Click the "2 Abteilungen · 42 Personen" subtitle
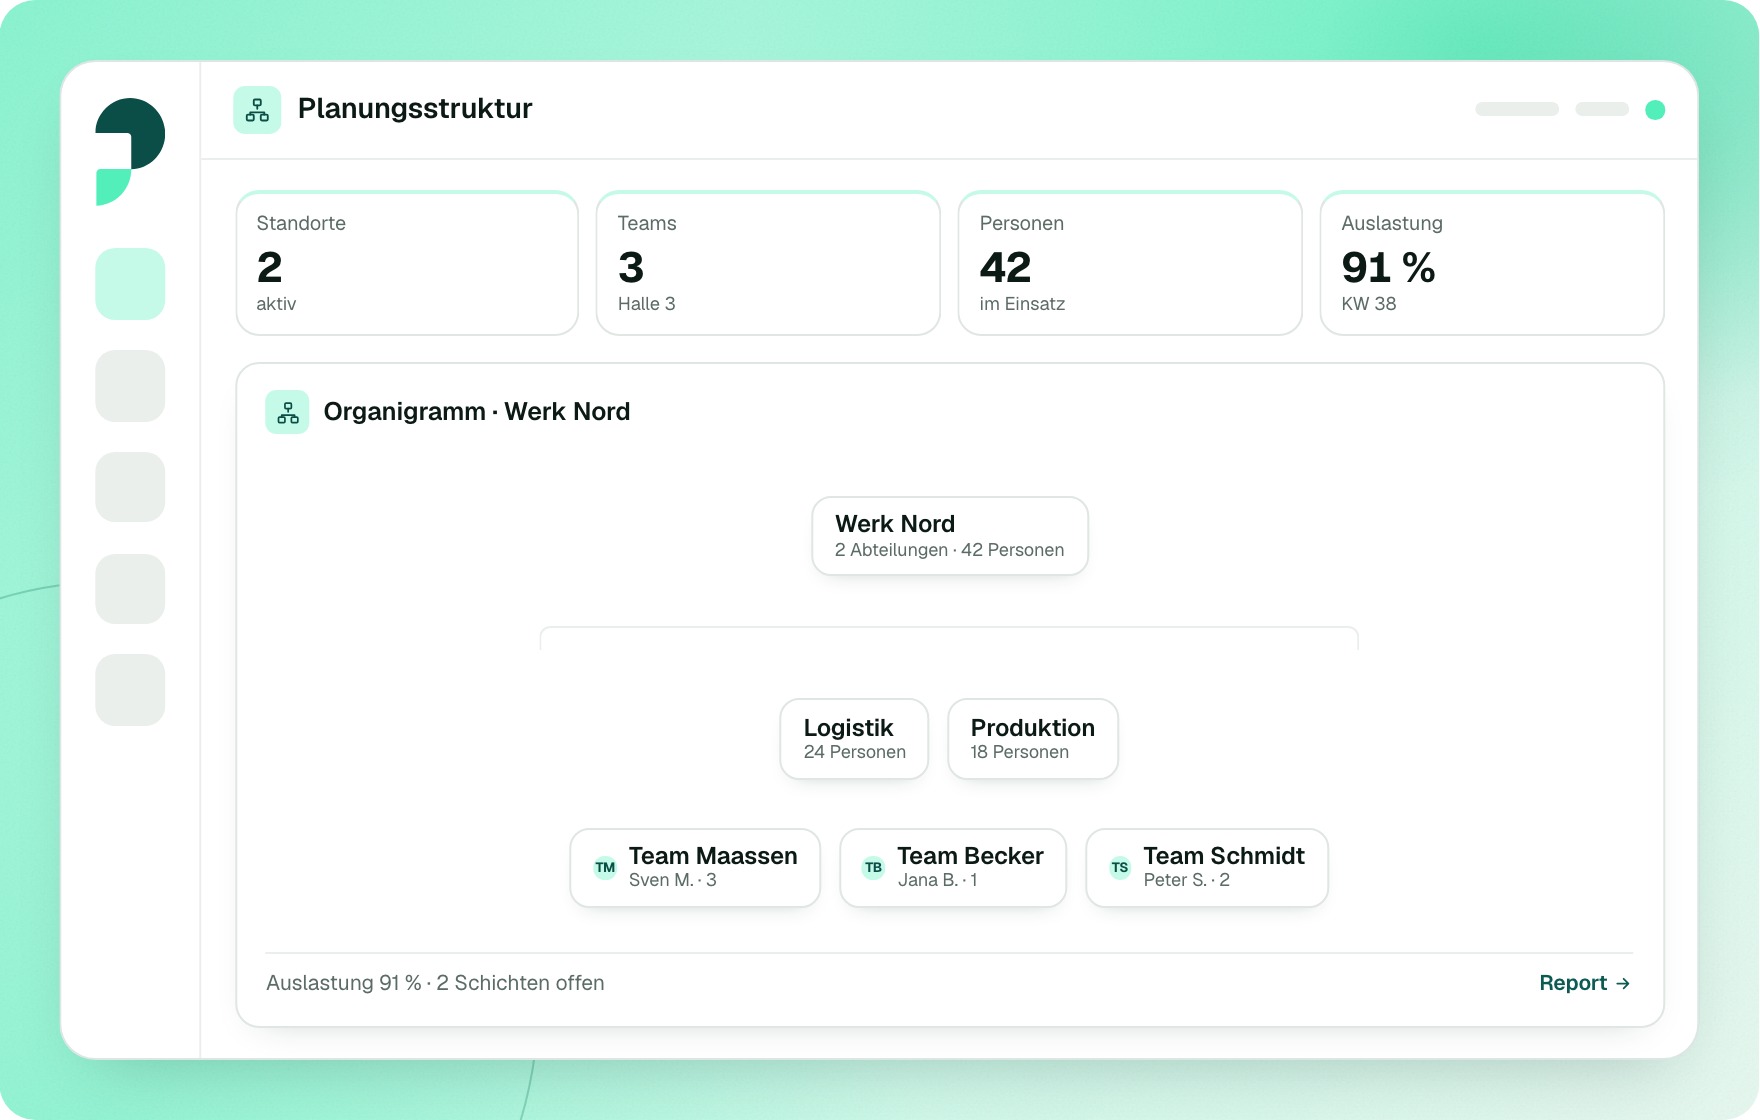 pyautogui.click(x=950, y=550)
